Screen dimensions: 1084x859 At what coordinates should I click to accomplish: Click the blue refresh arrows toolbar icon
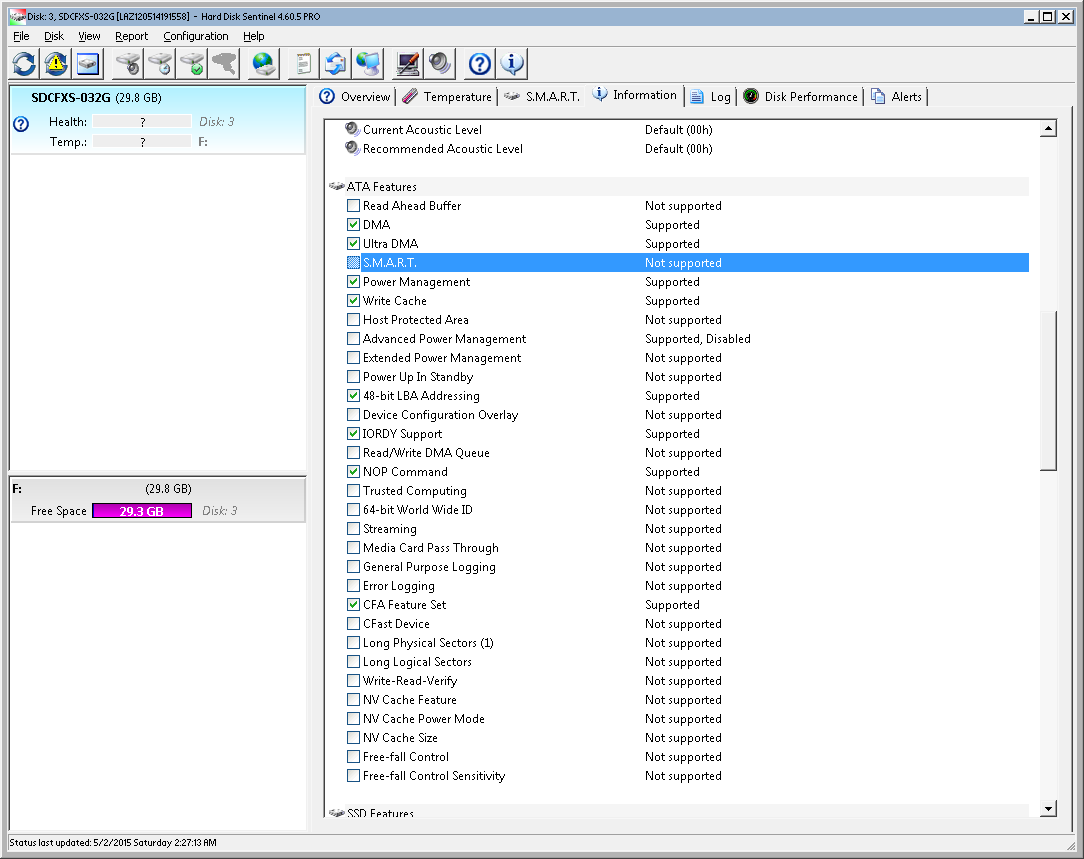(24, 64)
